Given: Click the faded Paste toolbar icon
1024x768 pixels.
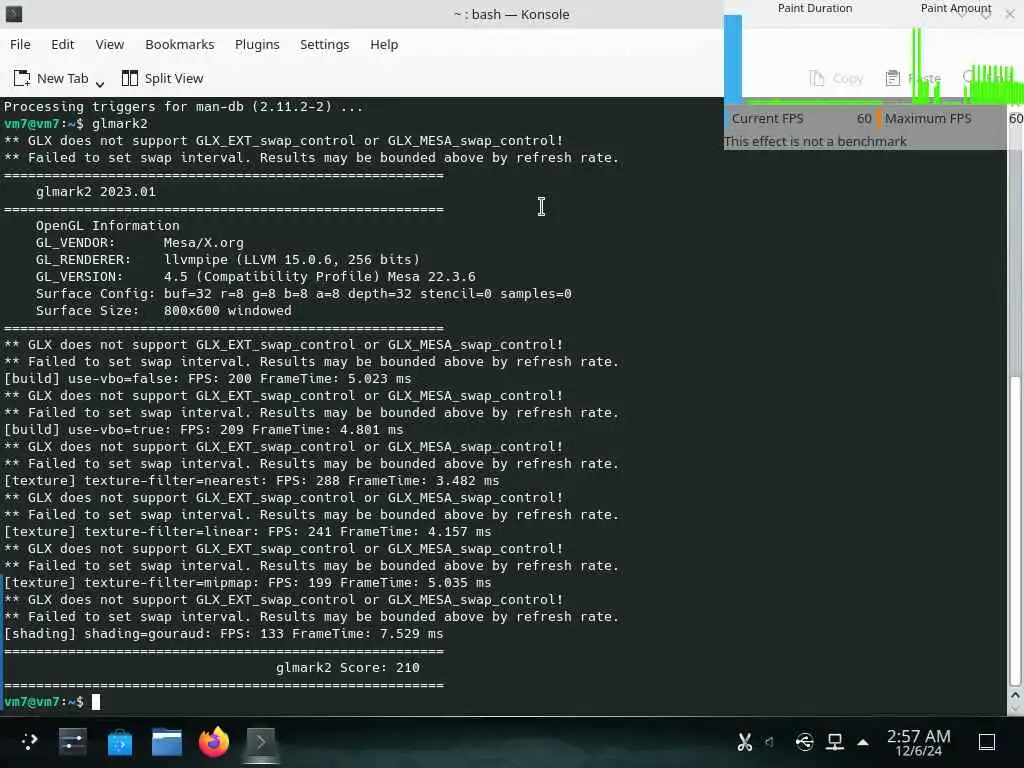Looking at the screenshot, I should pos(893,78).
